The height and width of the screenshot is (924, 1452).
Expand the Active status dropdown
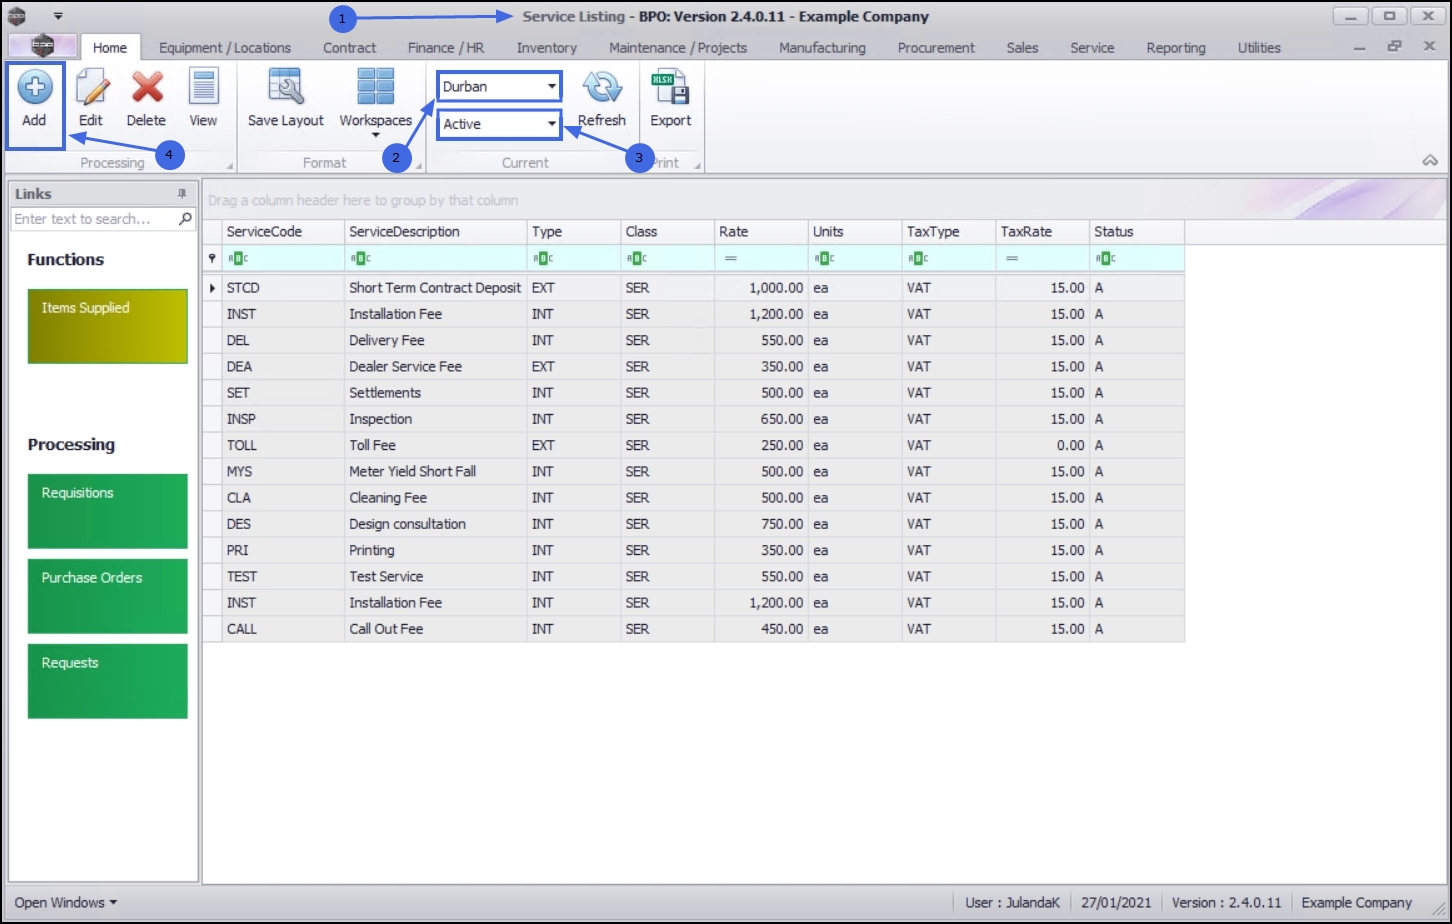[x=552, y=124]
